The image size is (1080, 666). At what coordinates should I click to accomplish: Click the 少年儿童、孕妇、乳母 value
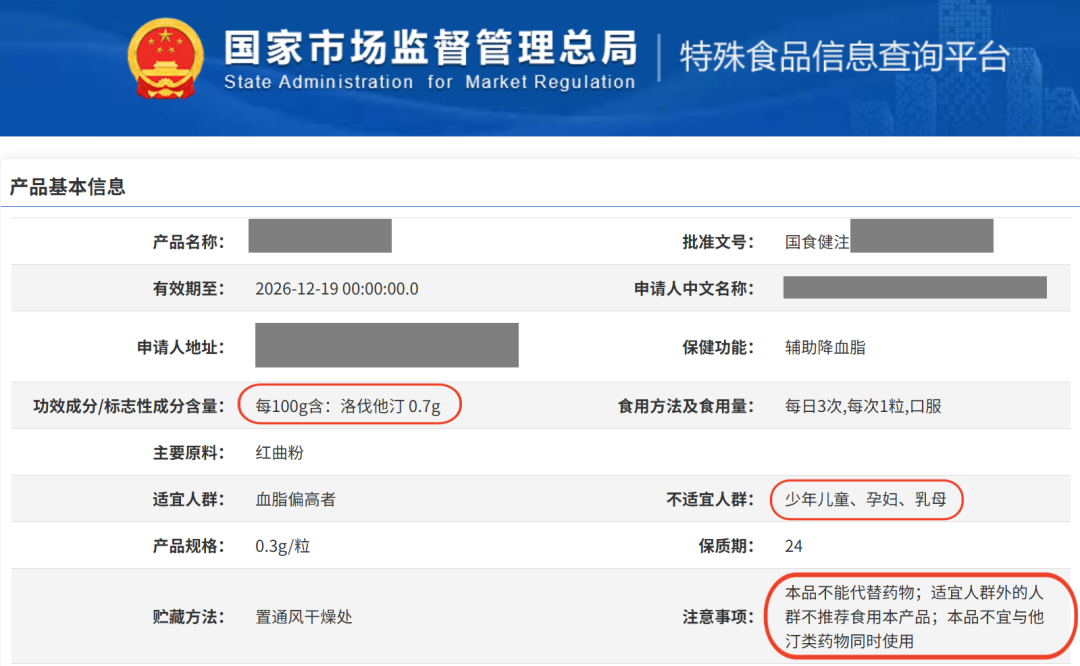coord(866,499)
